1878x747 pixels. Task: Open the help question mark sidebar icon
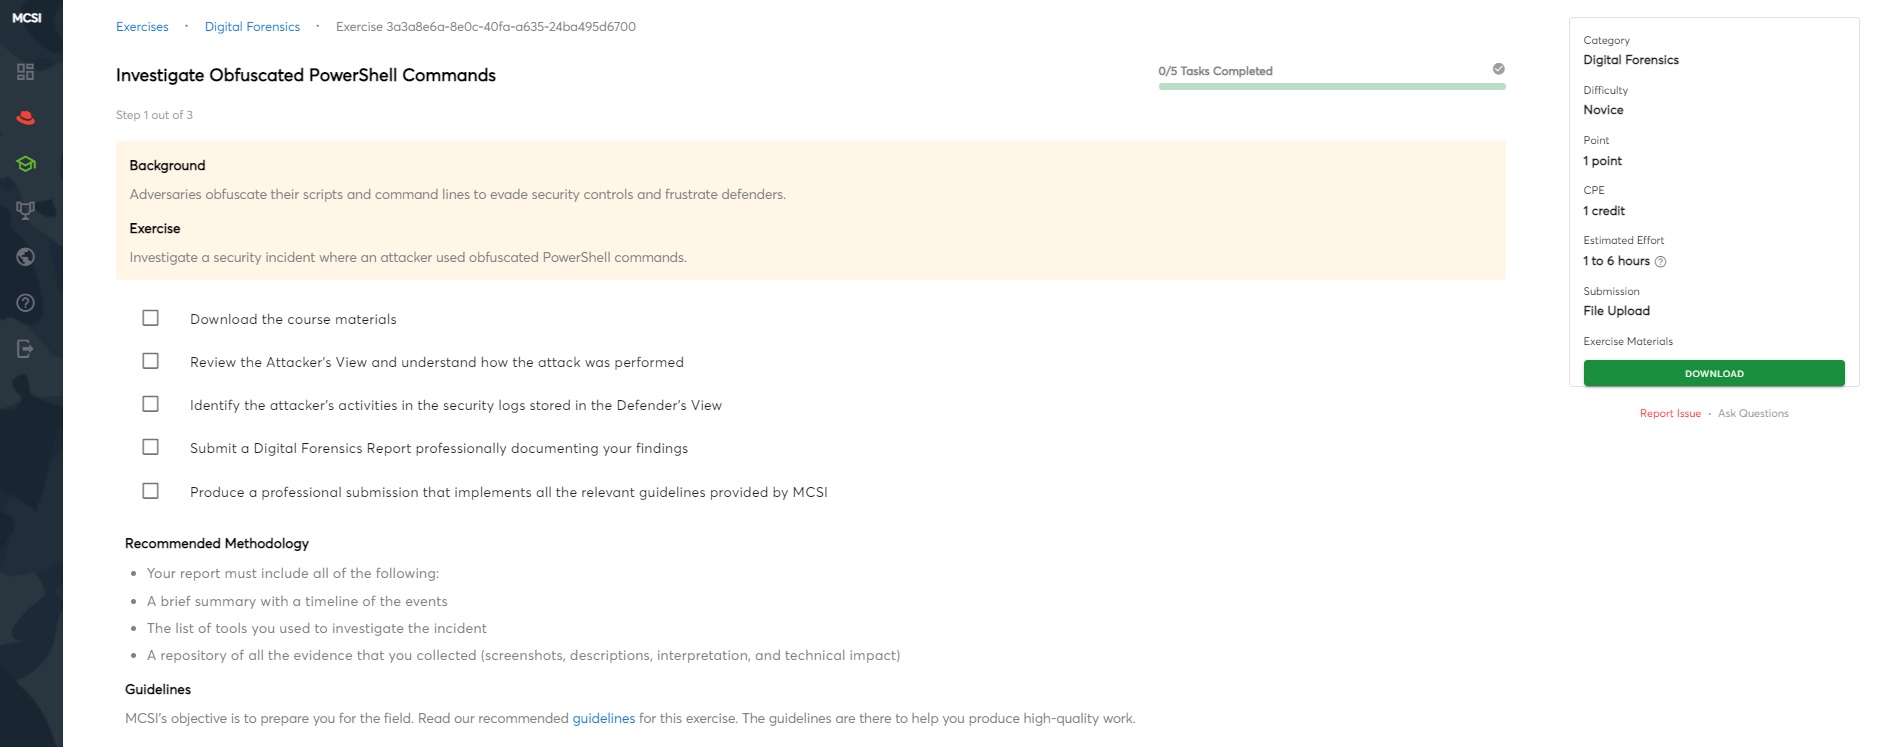[26, 303]
